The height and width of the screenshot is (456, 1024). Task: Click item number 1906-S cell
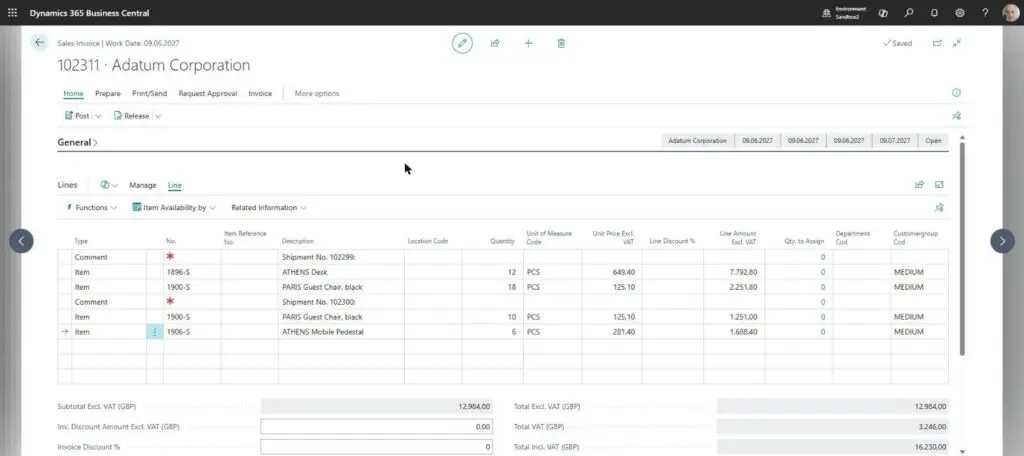[x=192, y=332]
